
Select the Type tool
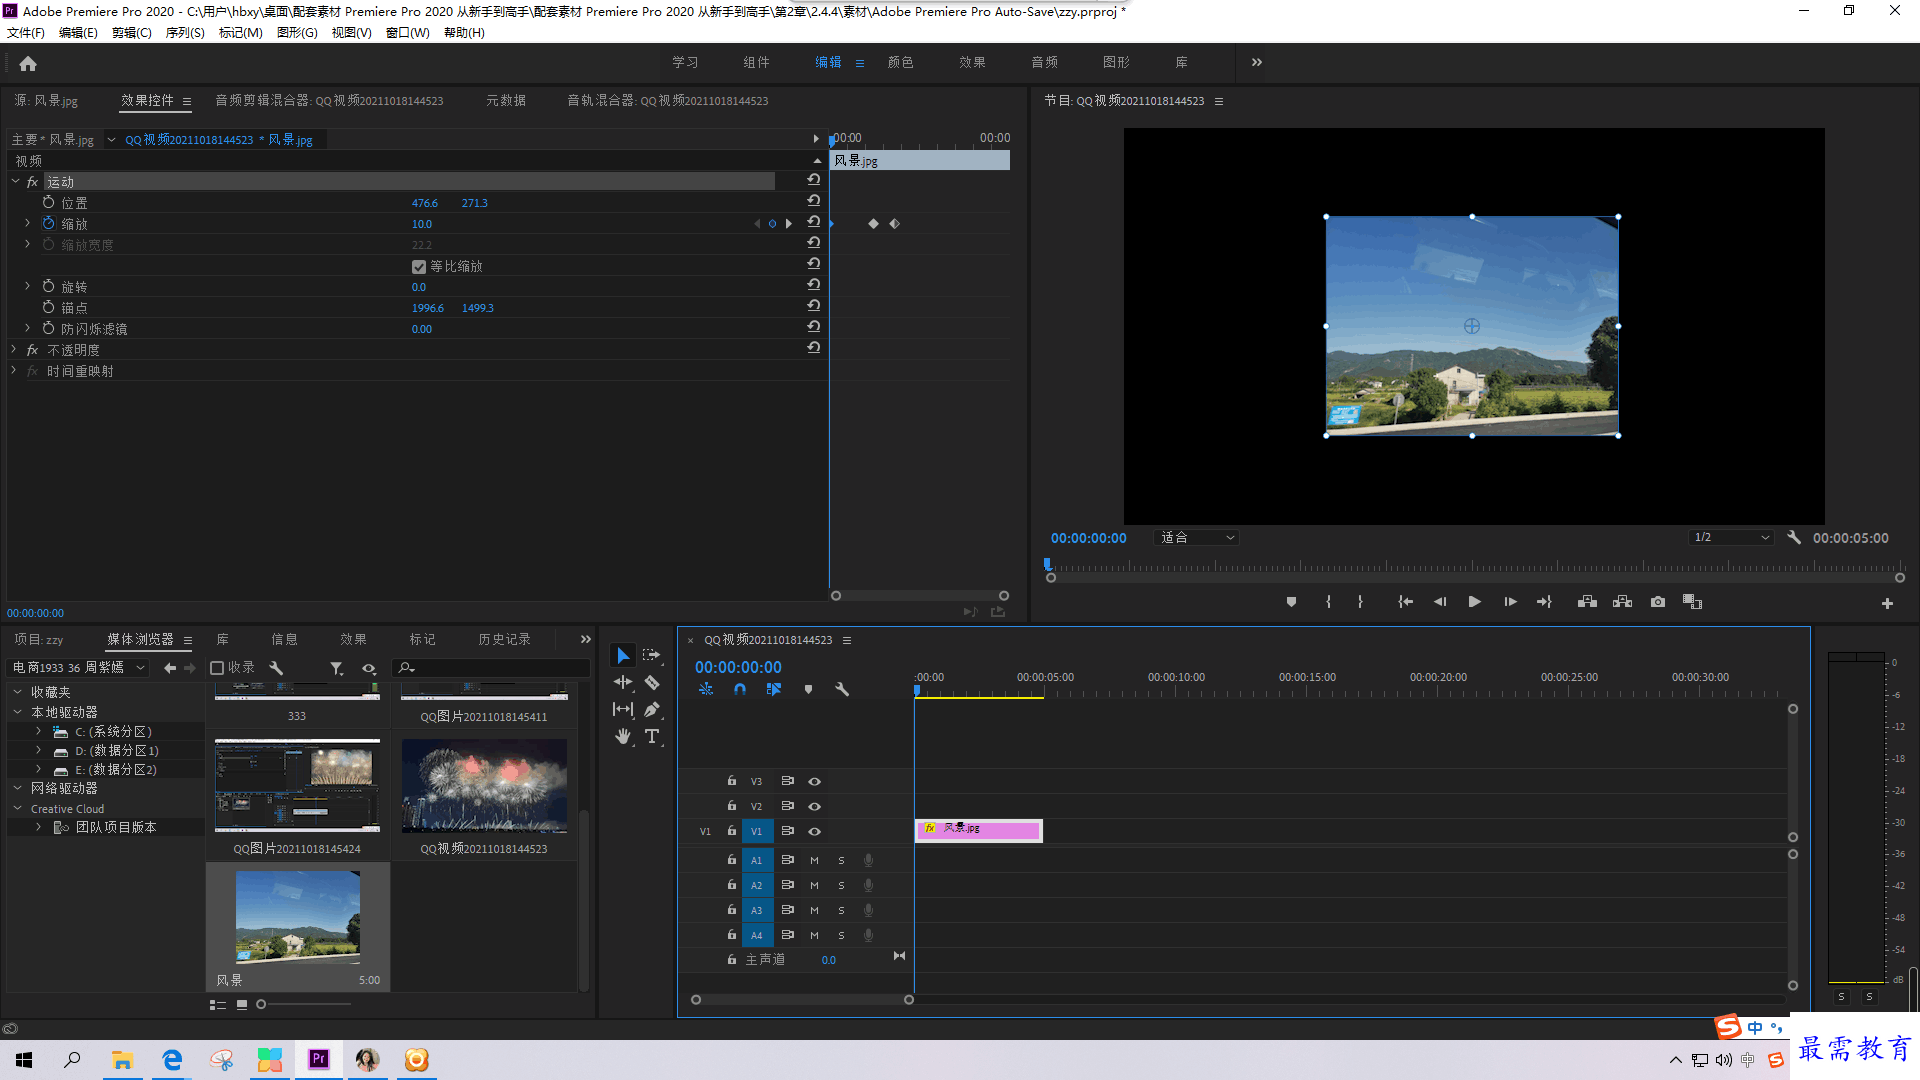click(651, 736)
